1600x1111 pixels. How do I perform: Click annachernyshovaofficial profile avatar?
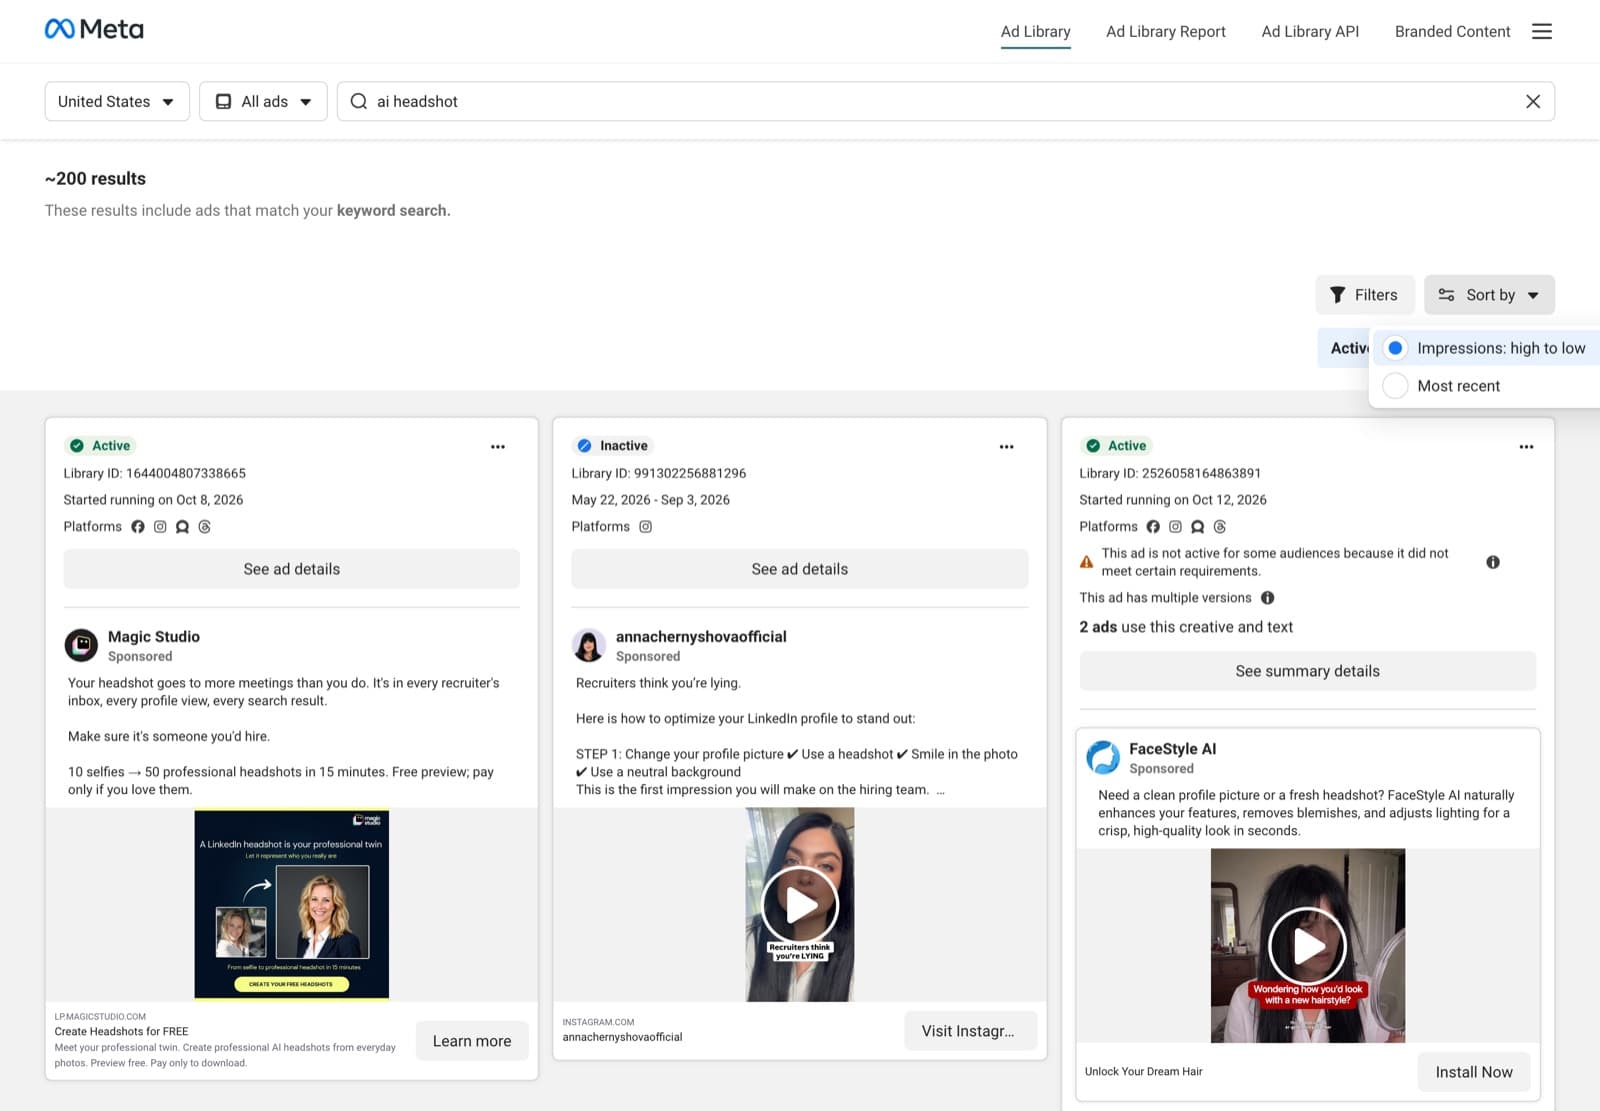point(589,645)
